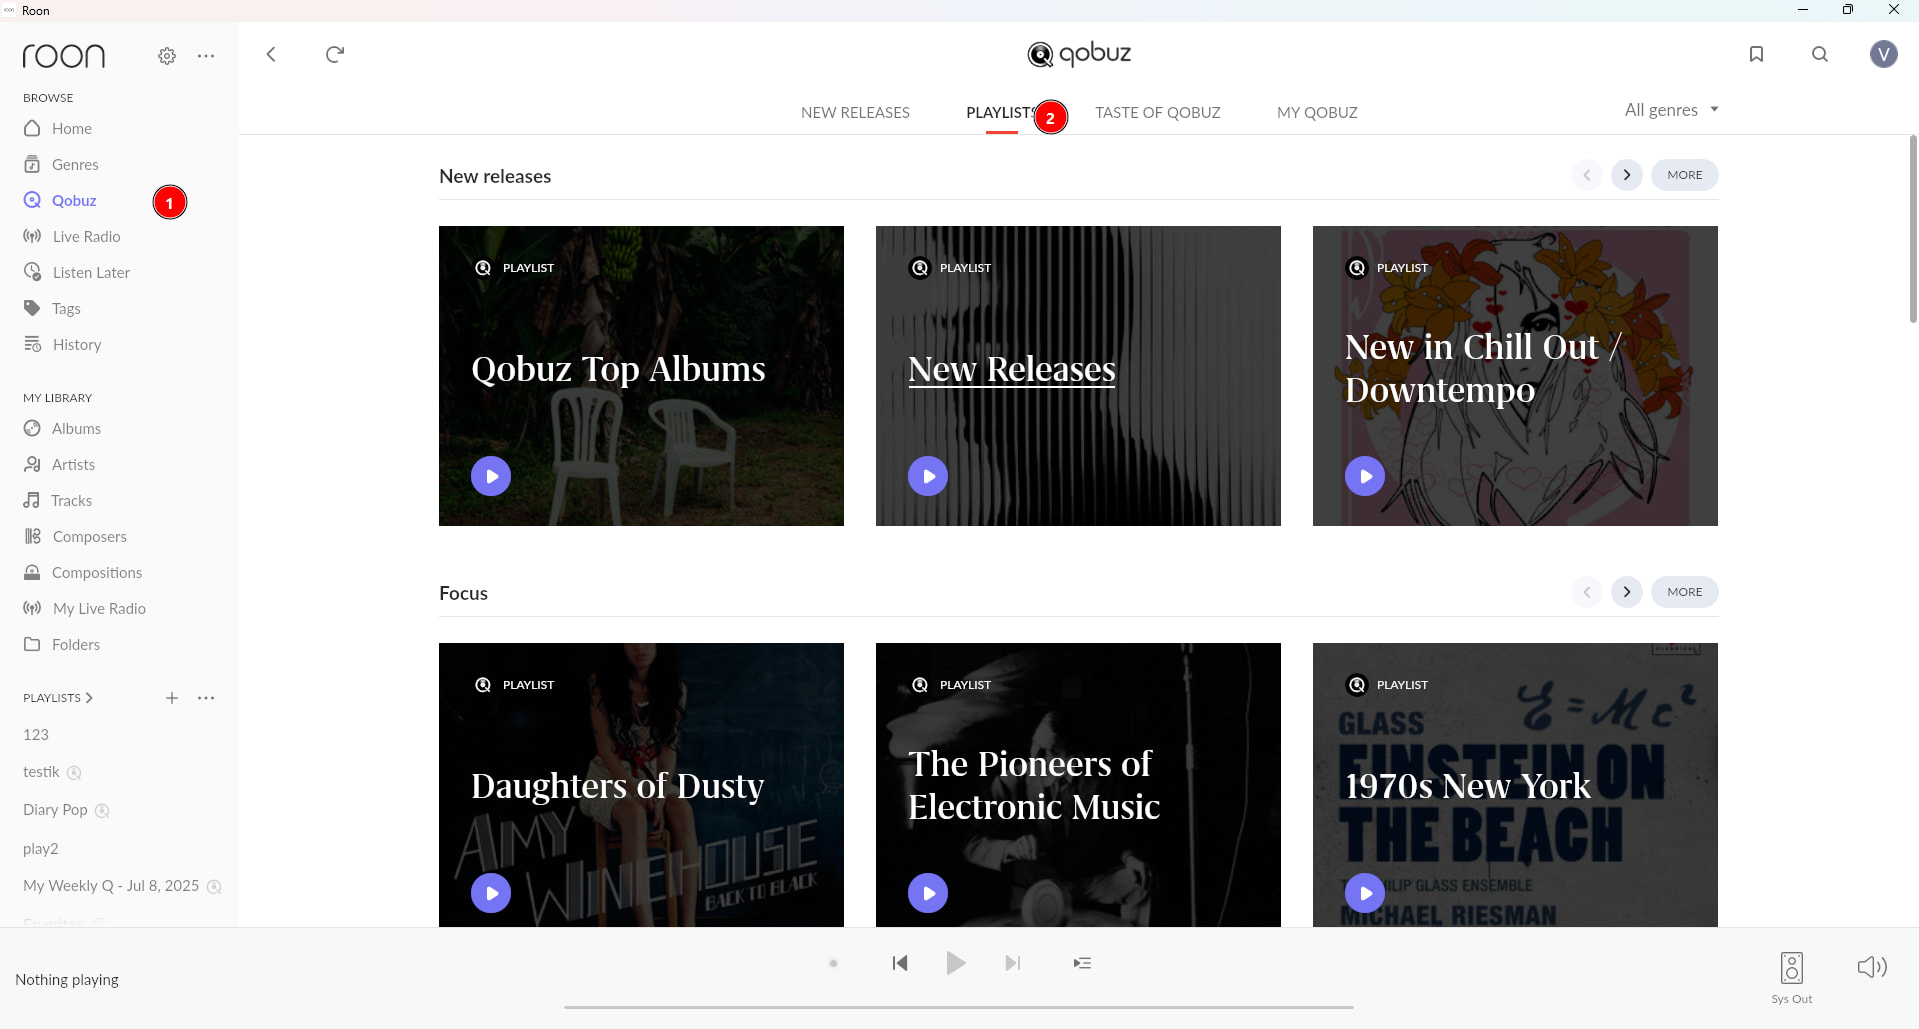Play the Qobuz Top Albums playlist

tap(491, 476)
